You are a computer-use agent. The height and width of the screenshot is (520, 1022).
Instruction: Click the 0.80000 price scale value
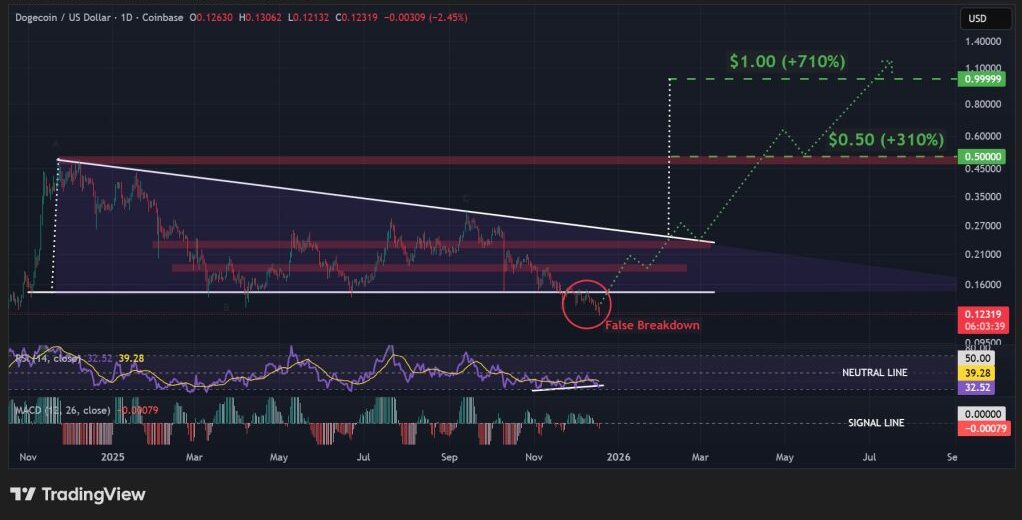pyautogui.click(x=983, y=104)
